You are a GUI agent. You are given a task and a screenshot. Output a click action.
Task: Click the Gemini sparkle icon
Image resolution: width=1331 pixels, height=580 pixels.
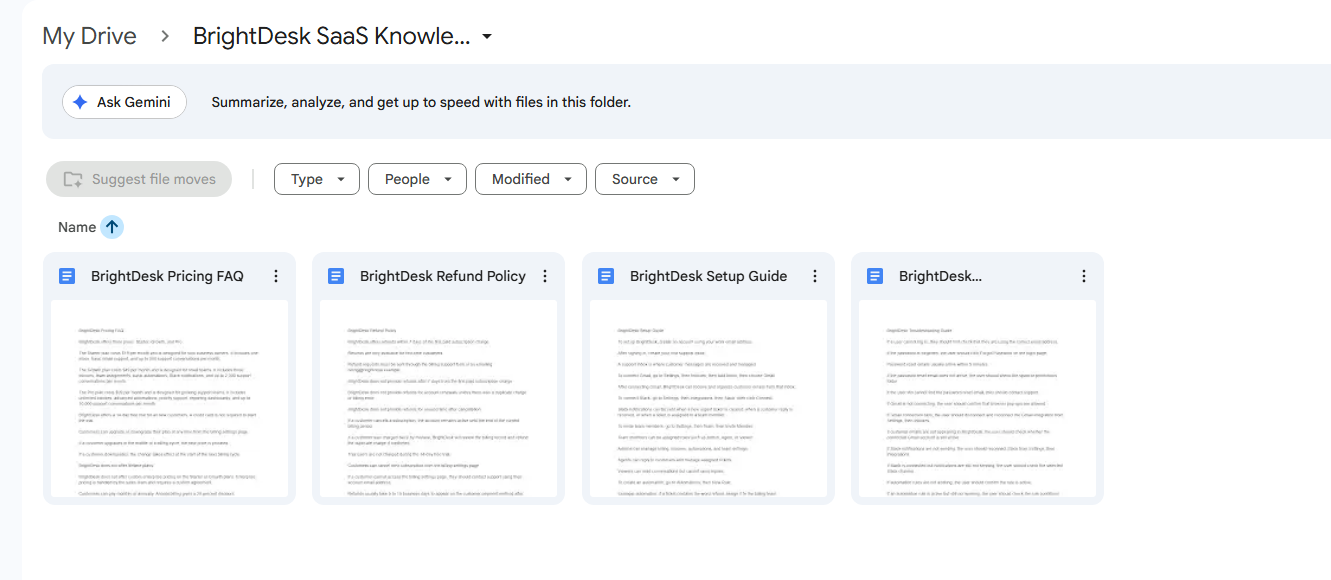pos(80,102)
